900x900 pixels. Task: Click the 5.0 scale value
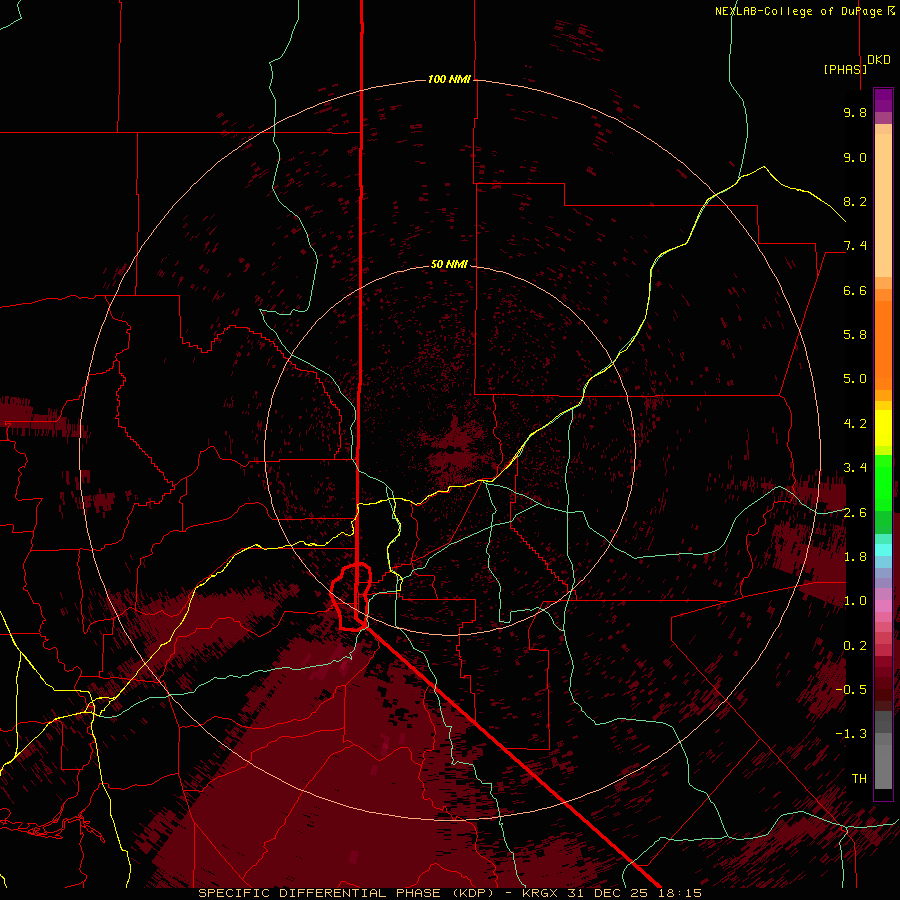click(x=855, y=379)
